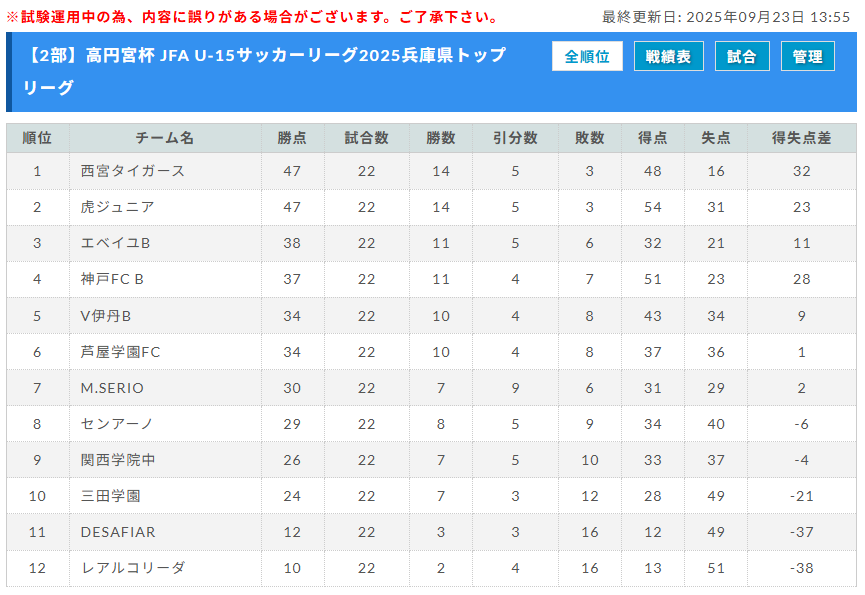Select 関西学院中 in the standings

pyautogui.click(x=118, y=460)
